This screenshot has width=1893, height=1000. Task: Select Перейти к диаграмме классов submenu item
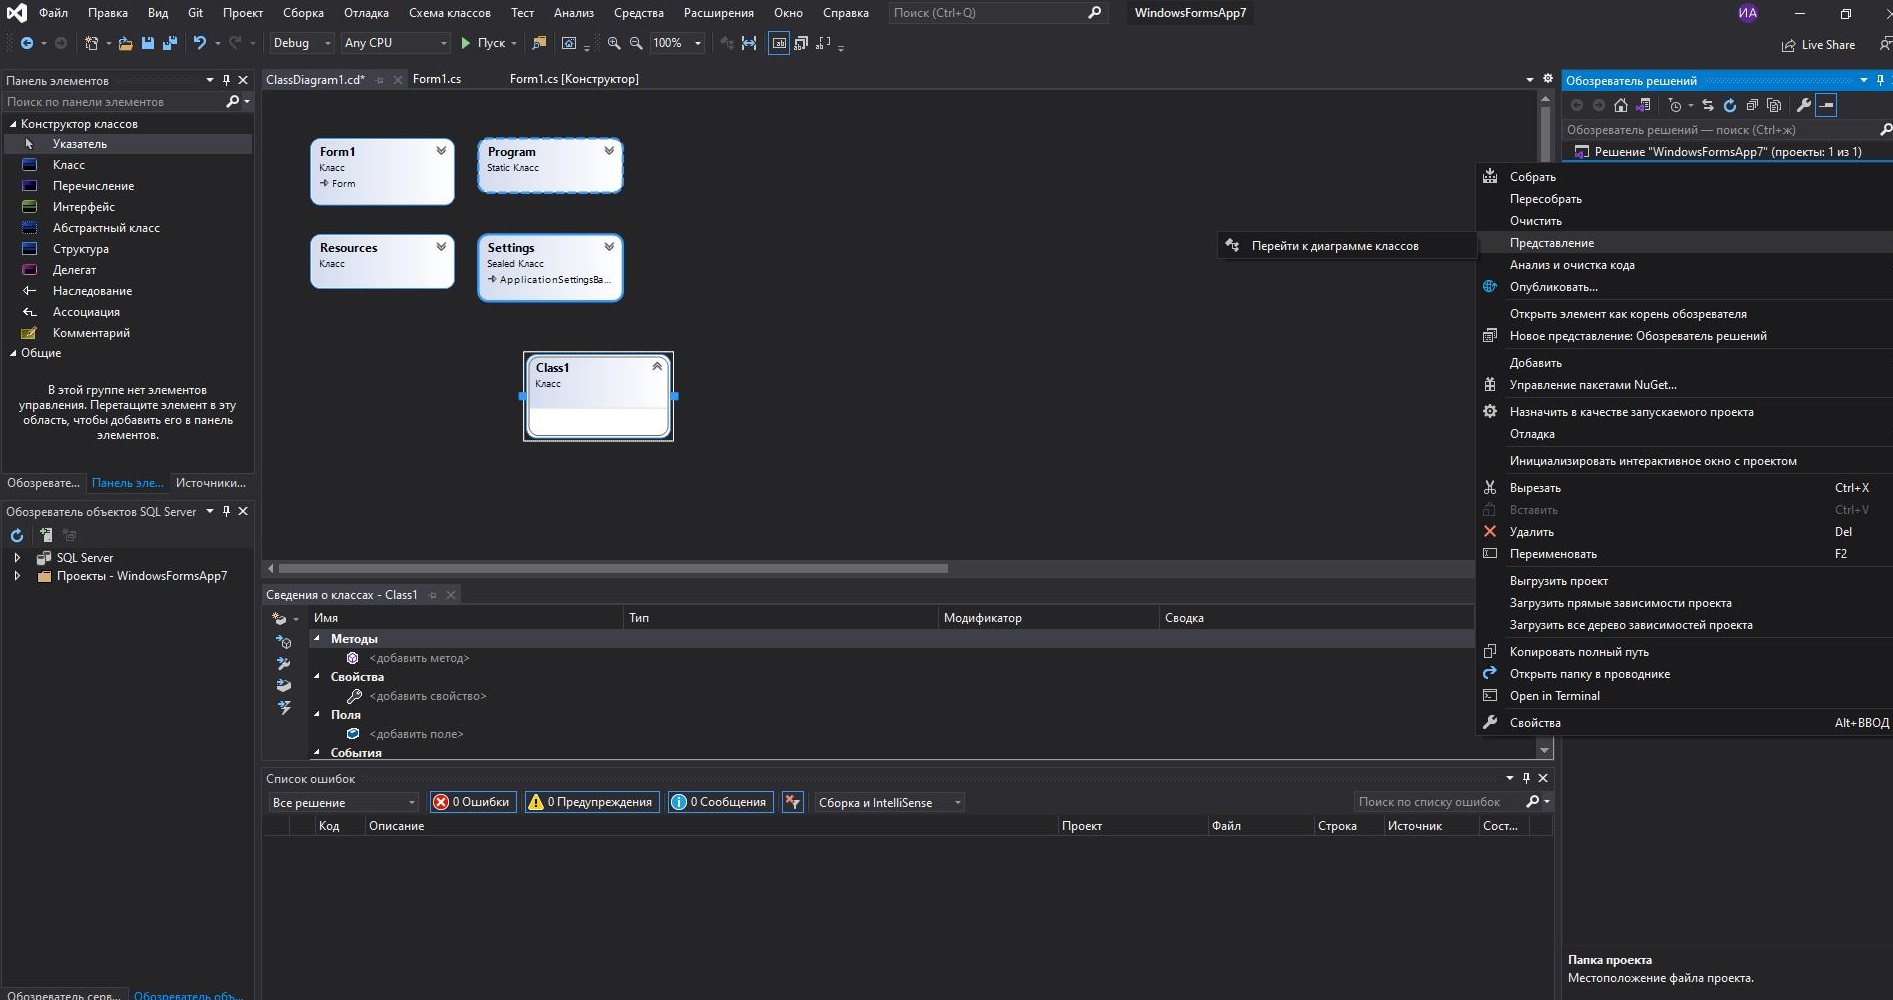pos(1347,246)
